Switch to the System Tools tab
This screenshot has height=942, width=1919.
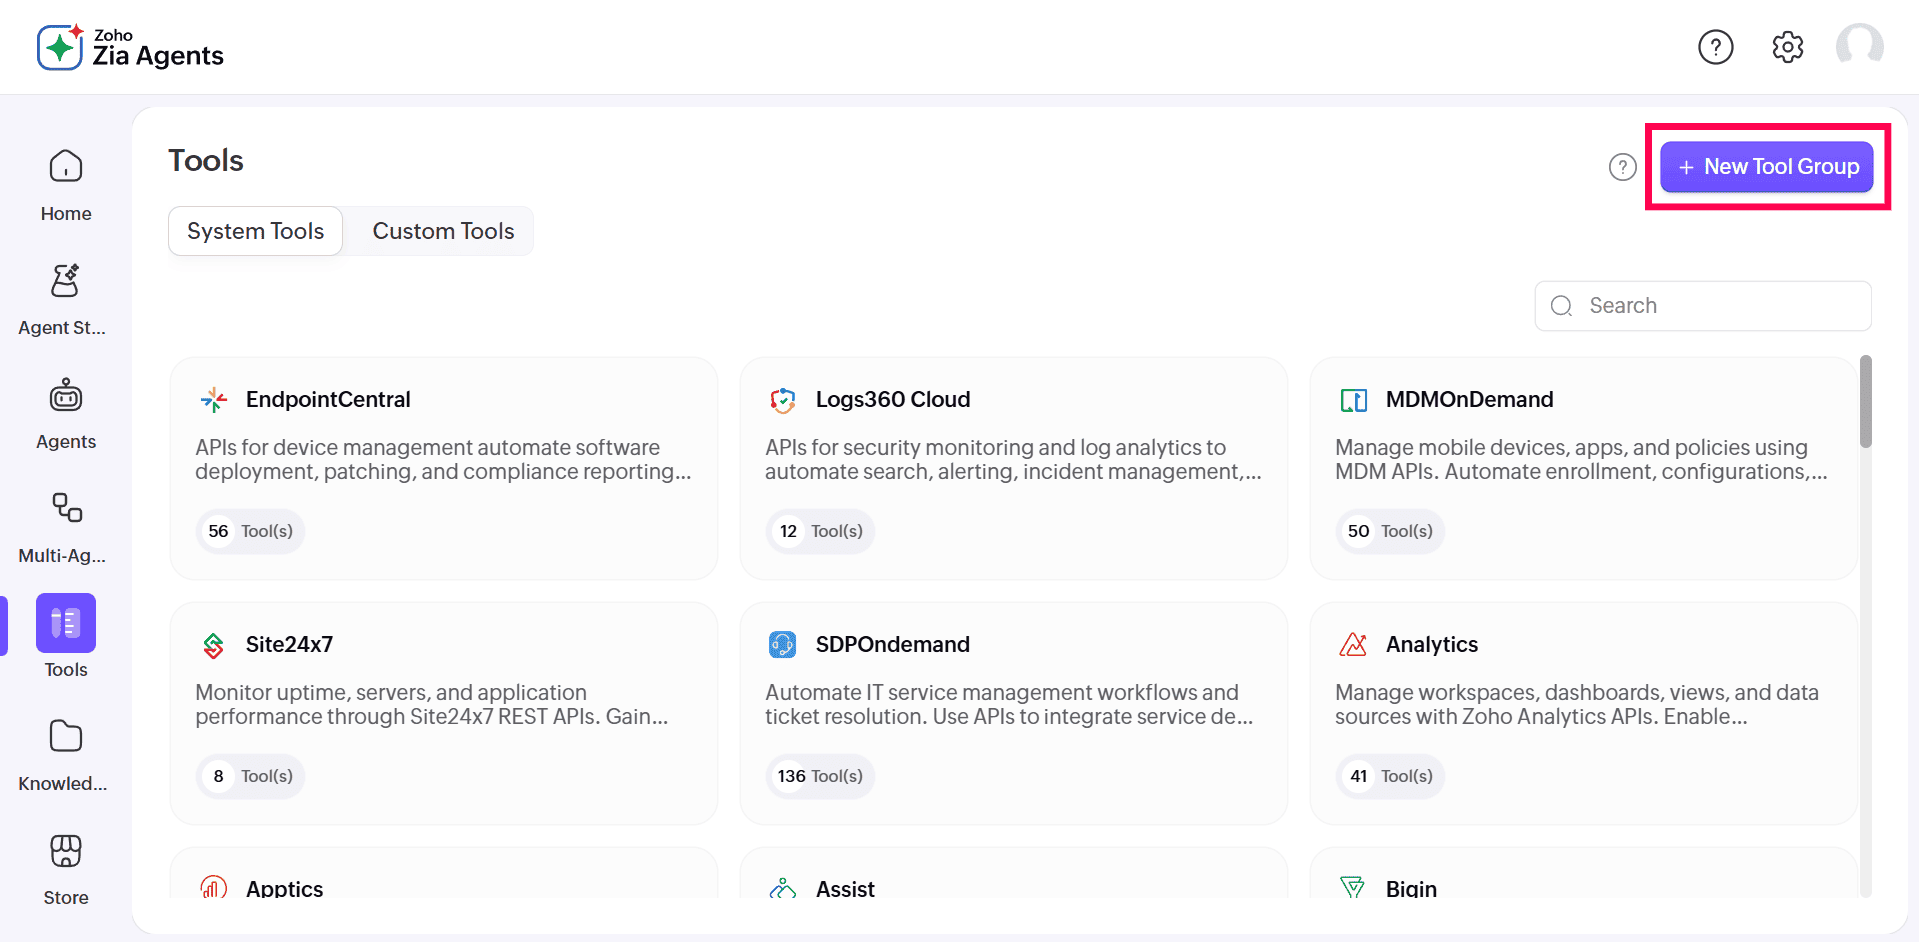pos(256,231)
